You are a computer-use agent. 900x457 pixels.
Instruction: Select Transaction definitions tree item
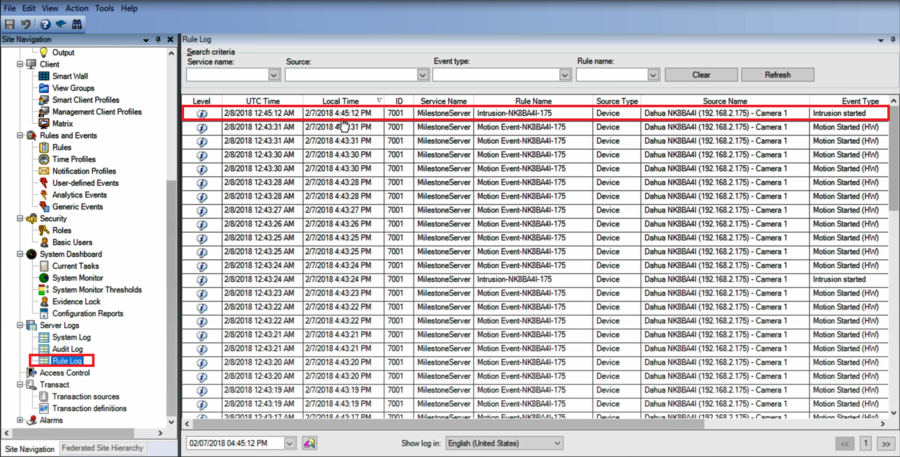[89, 409]
